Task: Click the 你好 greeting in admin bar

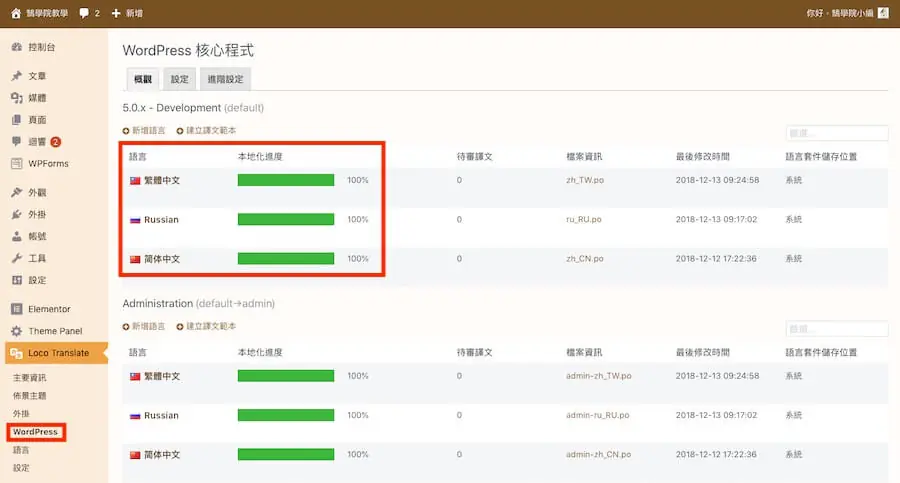Action: click(840, 13)
